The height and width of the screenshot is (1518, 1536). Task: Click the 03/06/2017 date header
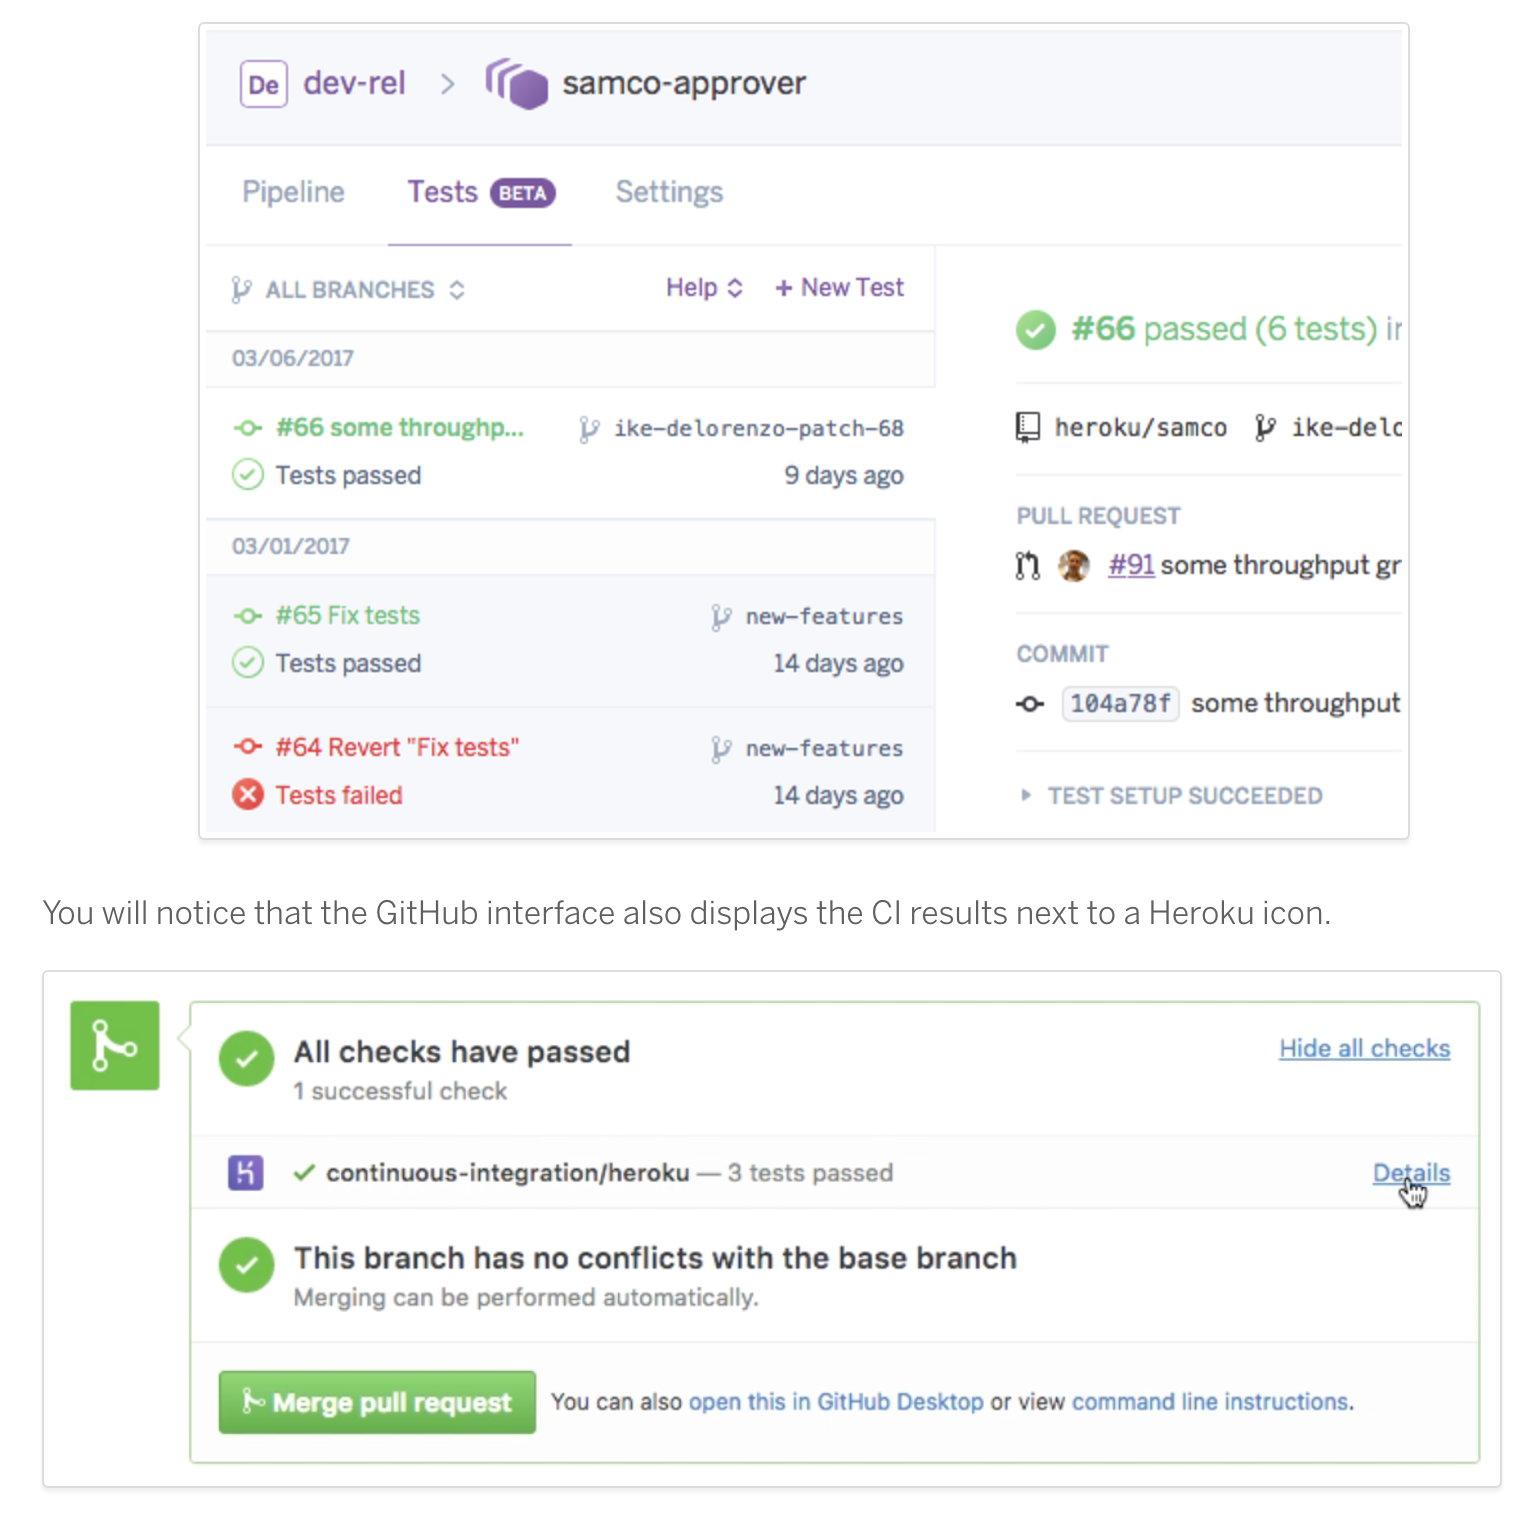pyautogui.click(x=293, y=358)
